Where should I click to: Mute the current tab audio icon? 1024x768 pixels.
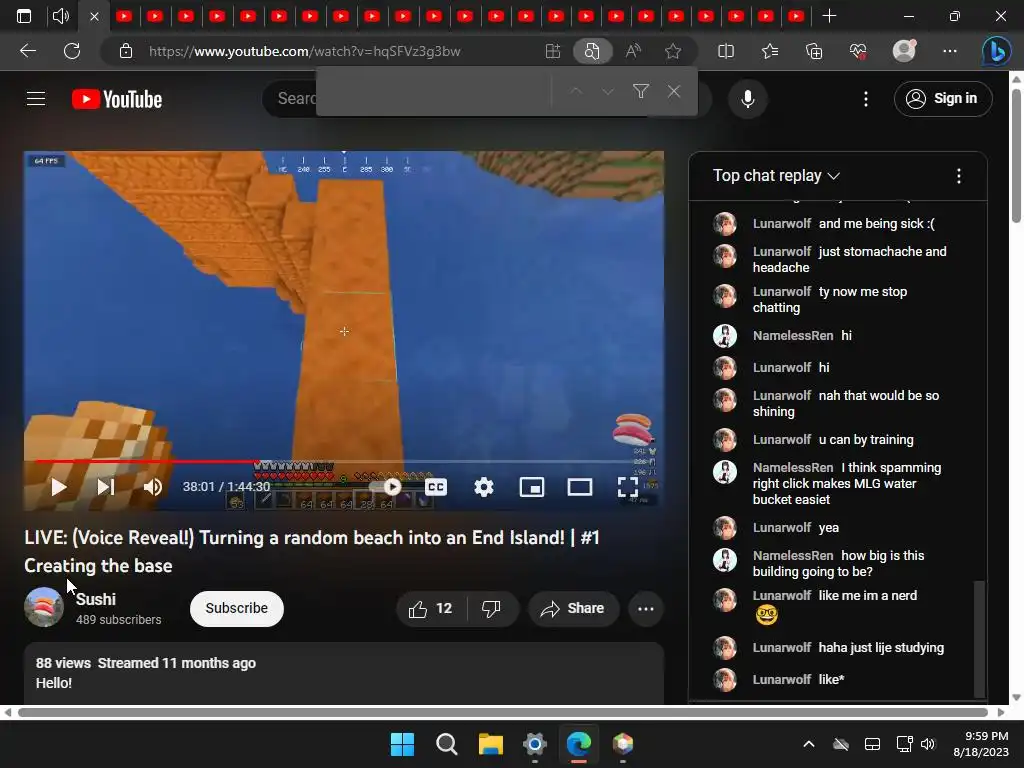(61, 16)
